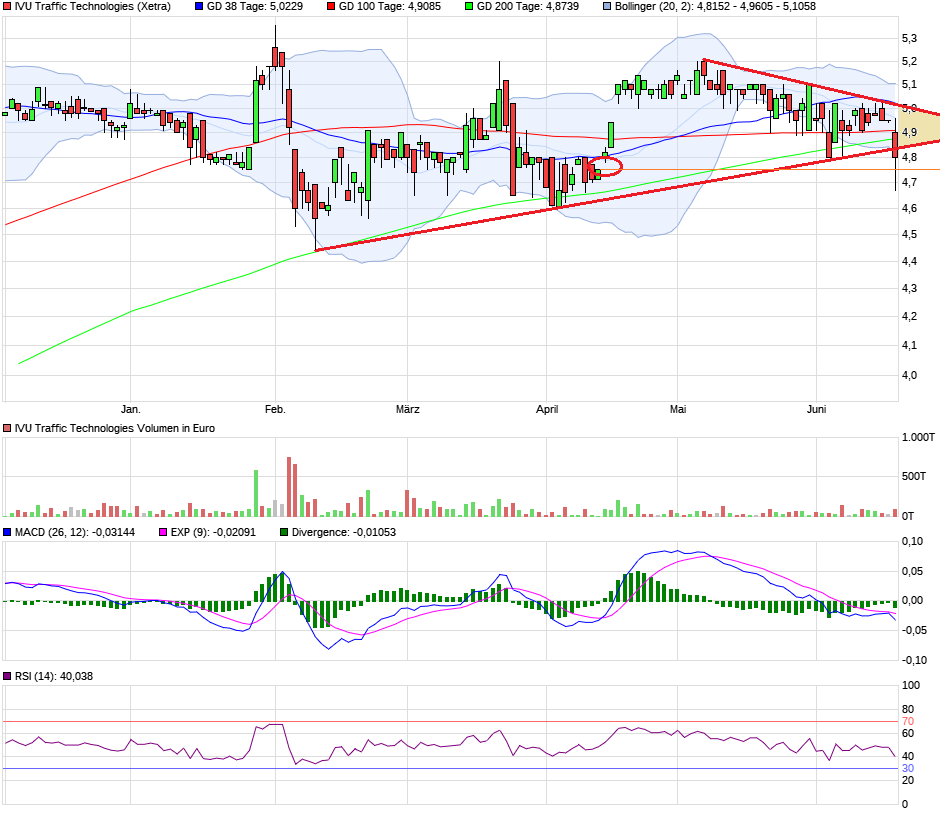940x814 pixels.
Task: Click the blue 30 RSI threshold label
Action: pyautogui.click(x=908, y=768)
